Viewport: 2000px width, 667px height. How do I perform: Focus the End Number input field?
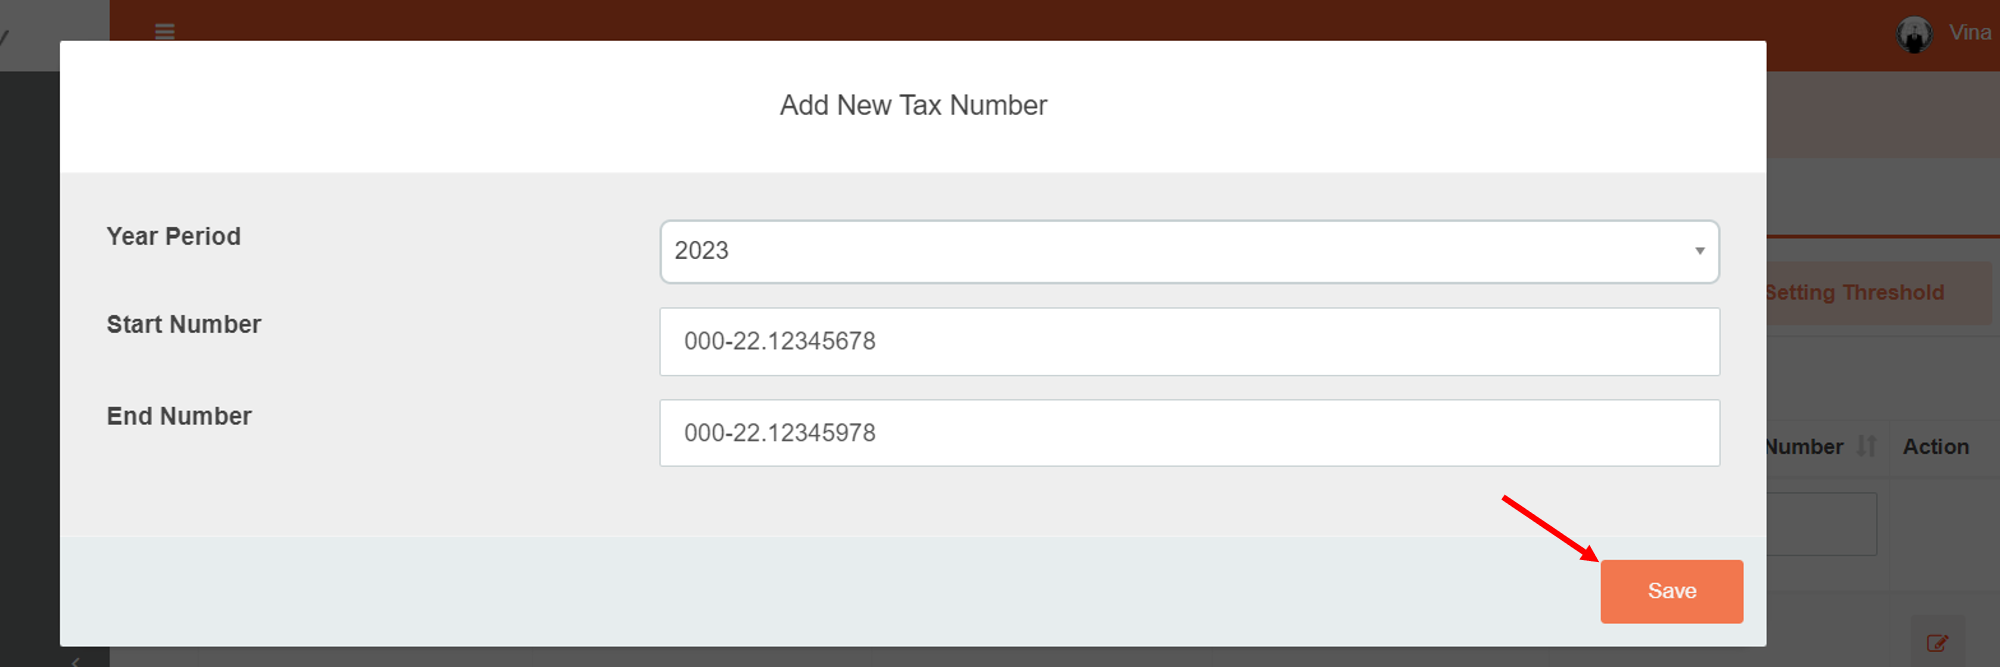point(1189,433)
